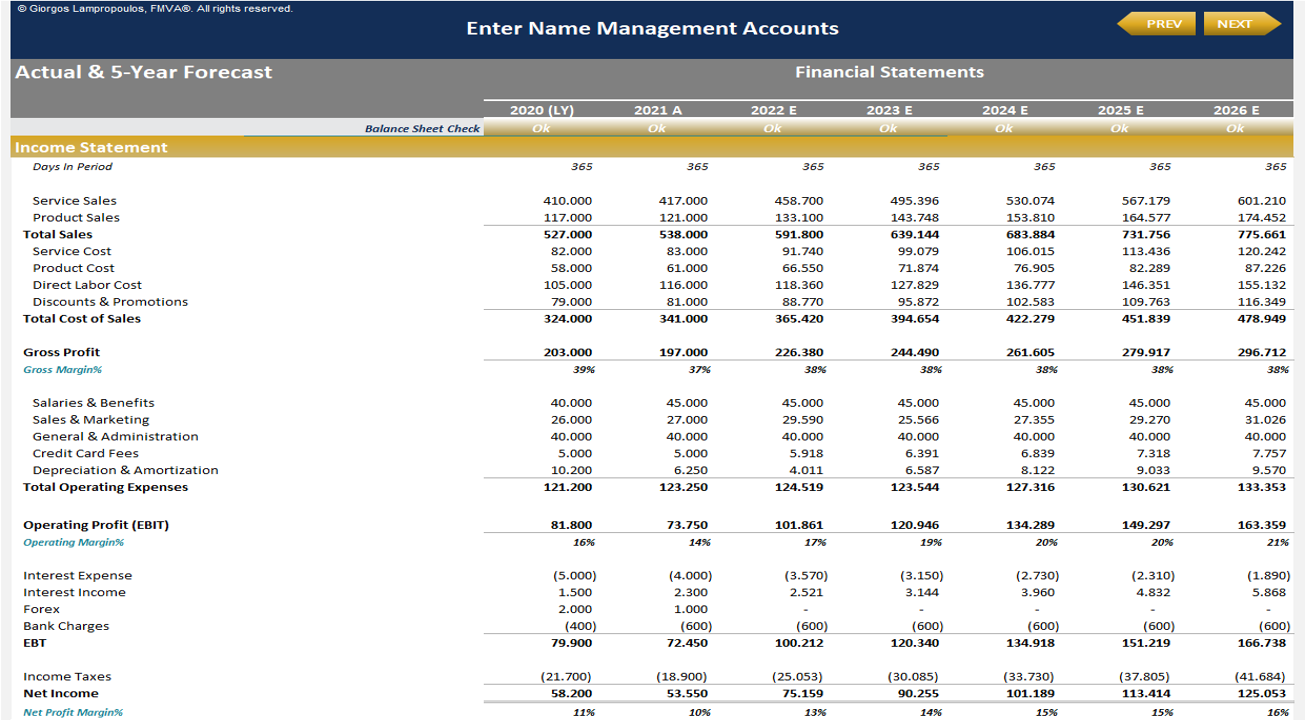Select the Bank Charges row label
The image size is (1305, 720).
click(66, 627)
